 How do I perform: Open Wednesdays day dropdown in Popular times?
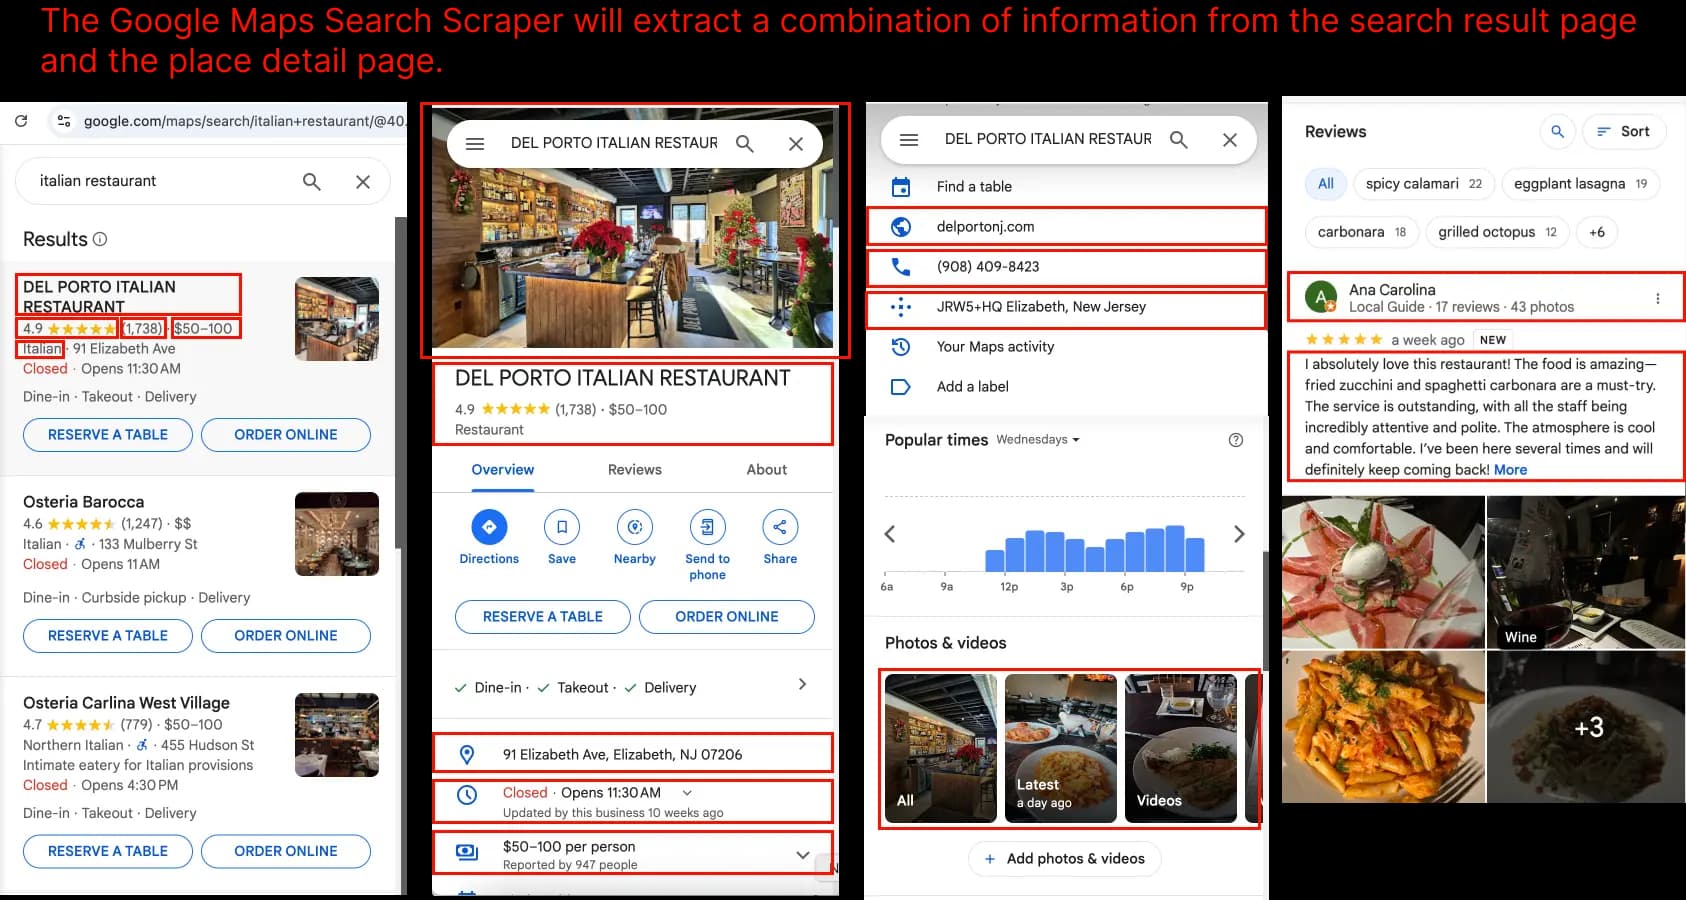[x=1038, y=439]
